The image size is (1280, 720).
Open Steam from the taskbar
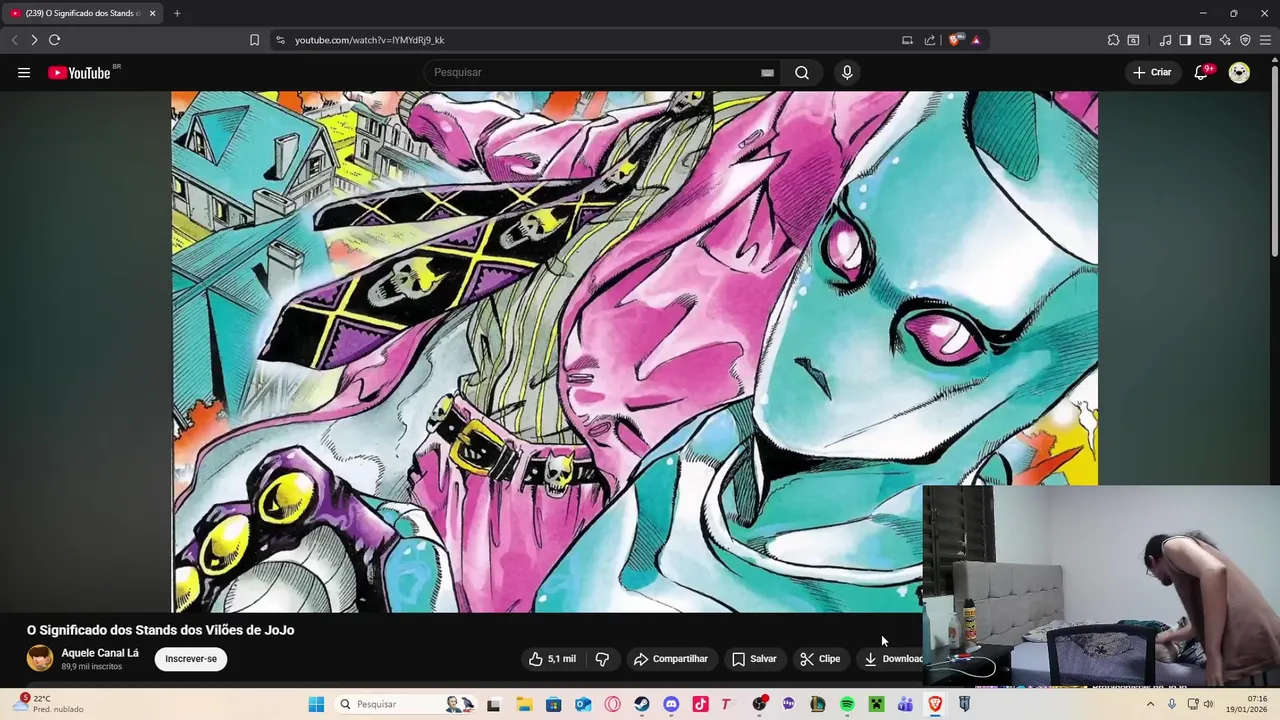(642, 704)
